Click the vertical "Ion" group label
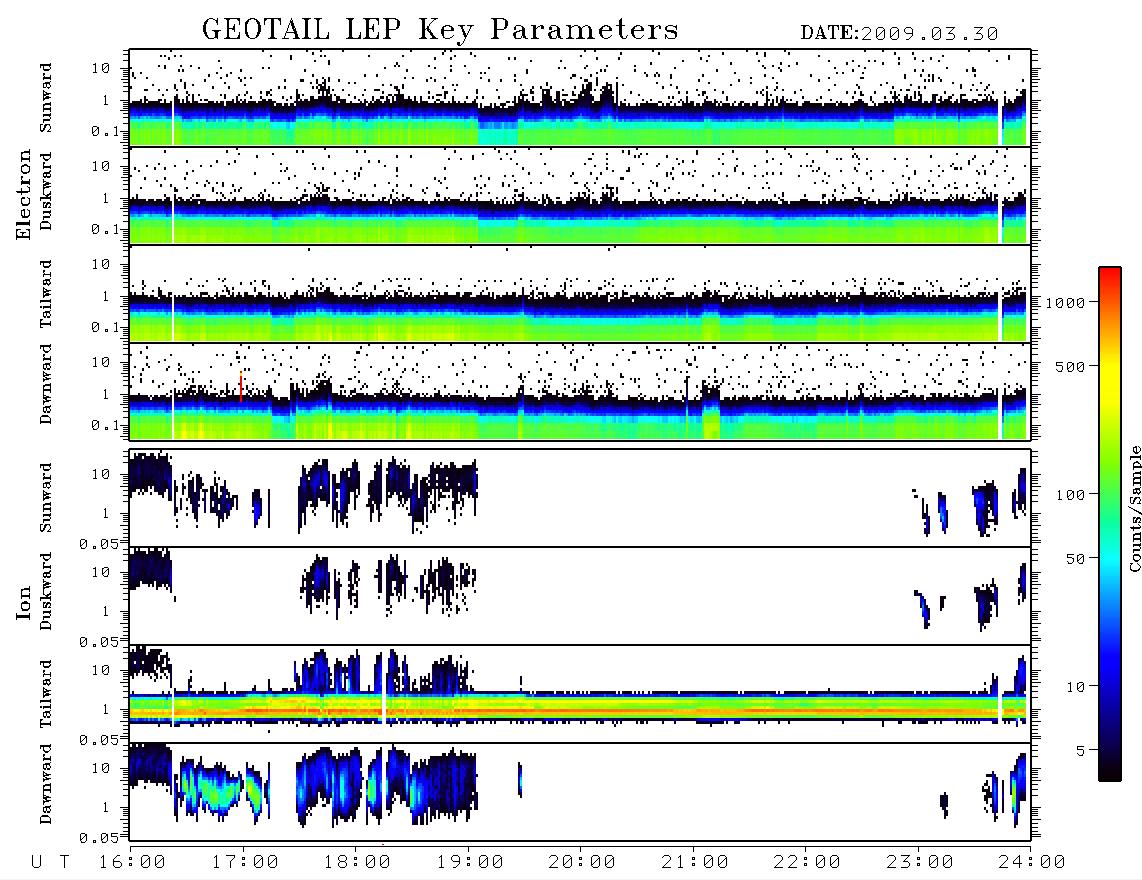This screenshot has height=880, width=1142. [24, 603]
